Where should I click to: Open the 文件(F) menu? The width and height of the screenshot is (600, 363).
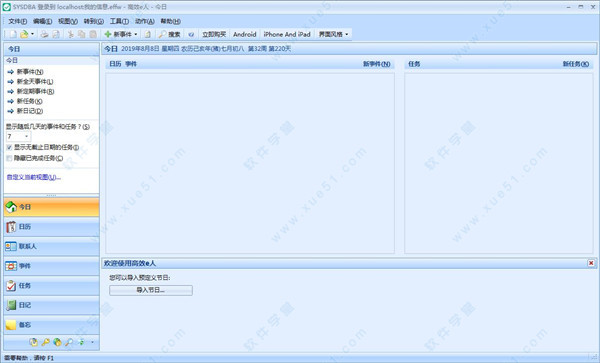[x=18, y=21]
